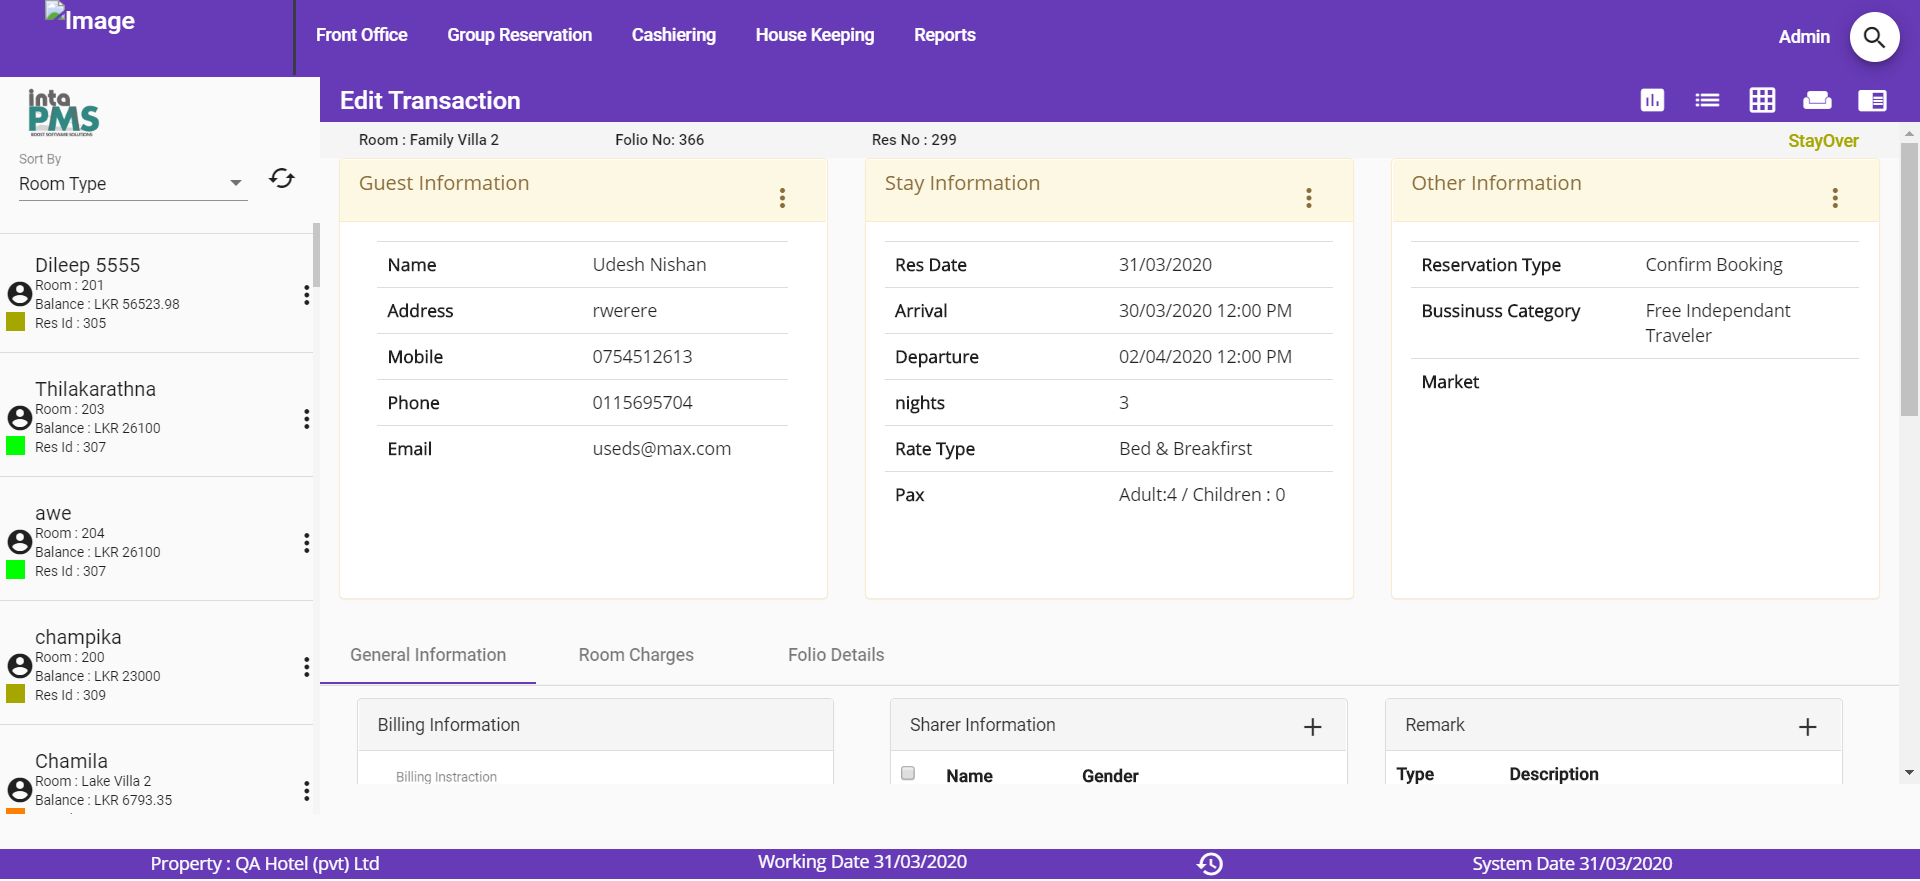Open the Sort By Room Type dropdown
The image size is (1920, 881).
[x=132, y=184]
